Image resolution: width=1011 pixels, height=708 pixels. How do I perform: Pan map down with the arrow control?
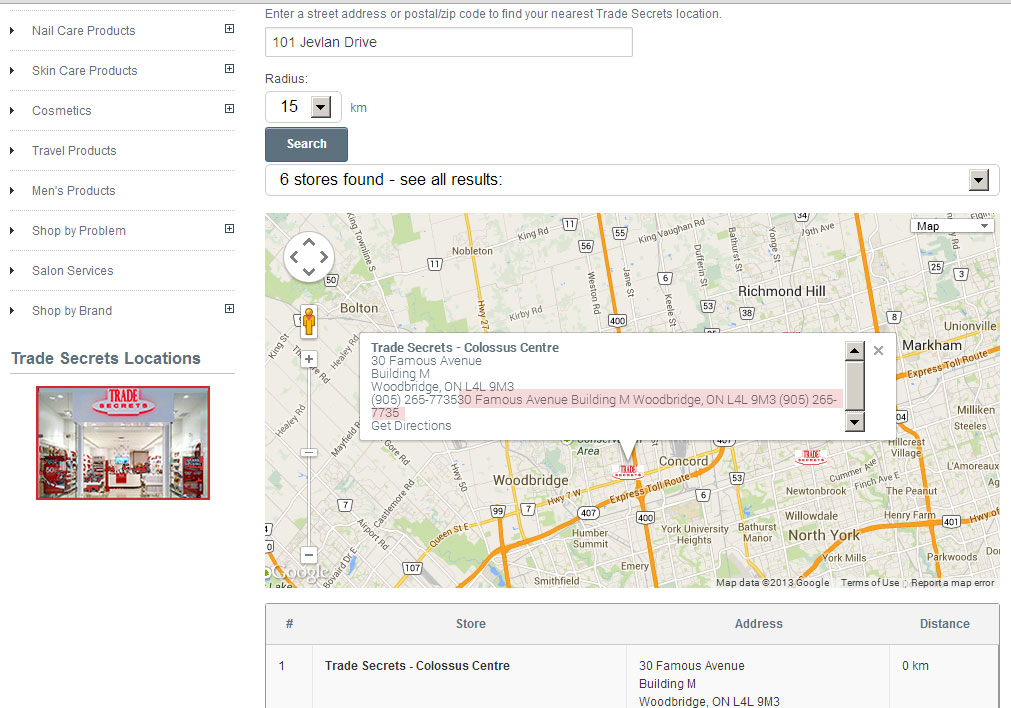(x=309, y=271)
